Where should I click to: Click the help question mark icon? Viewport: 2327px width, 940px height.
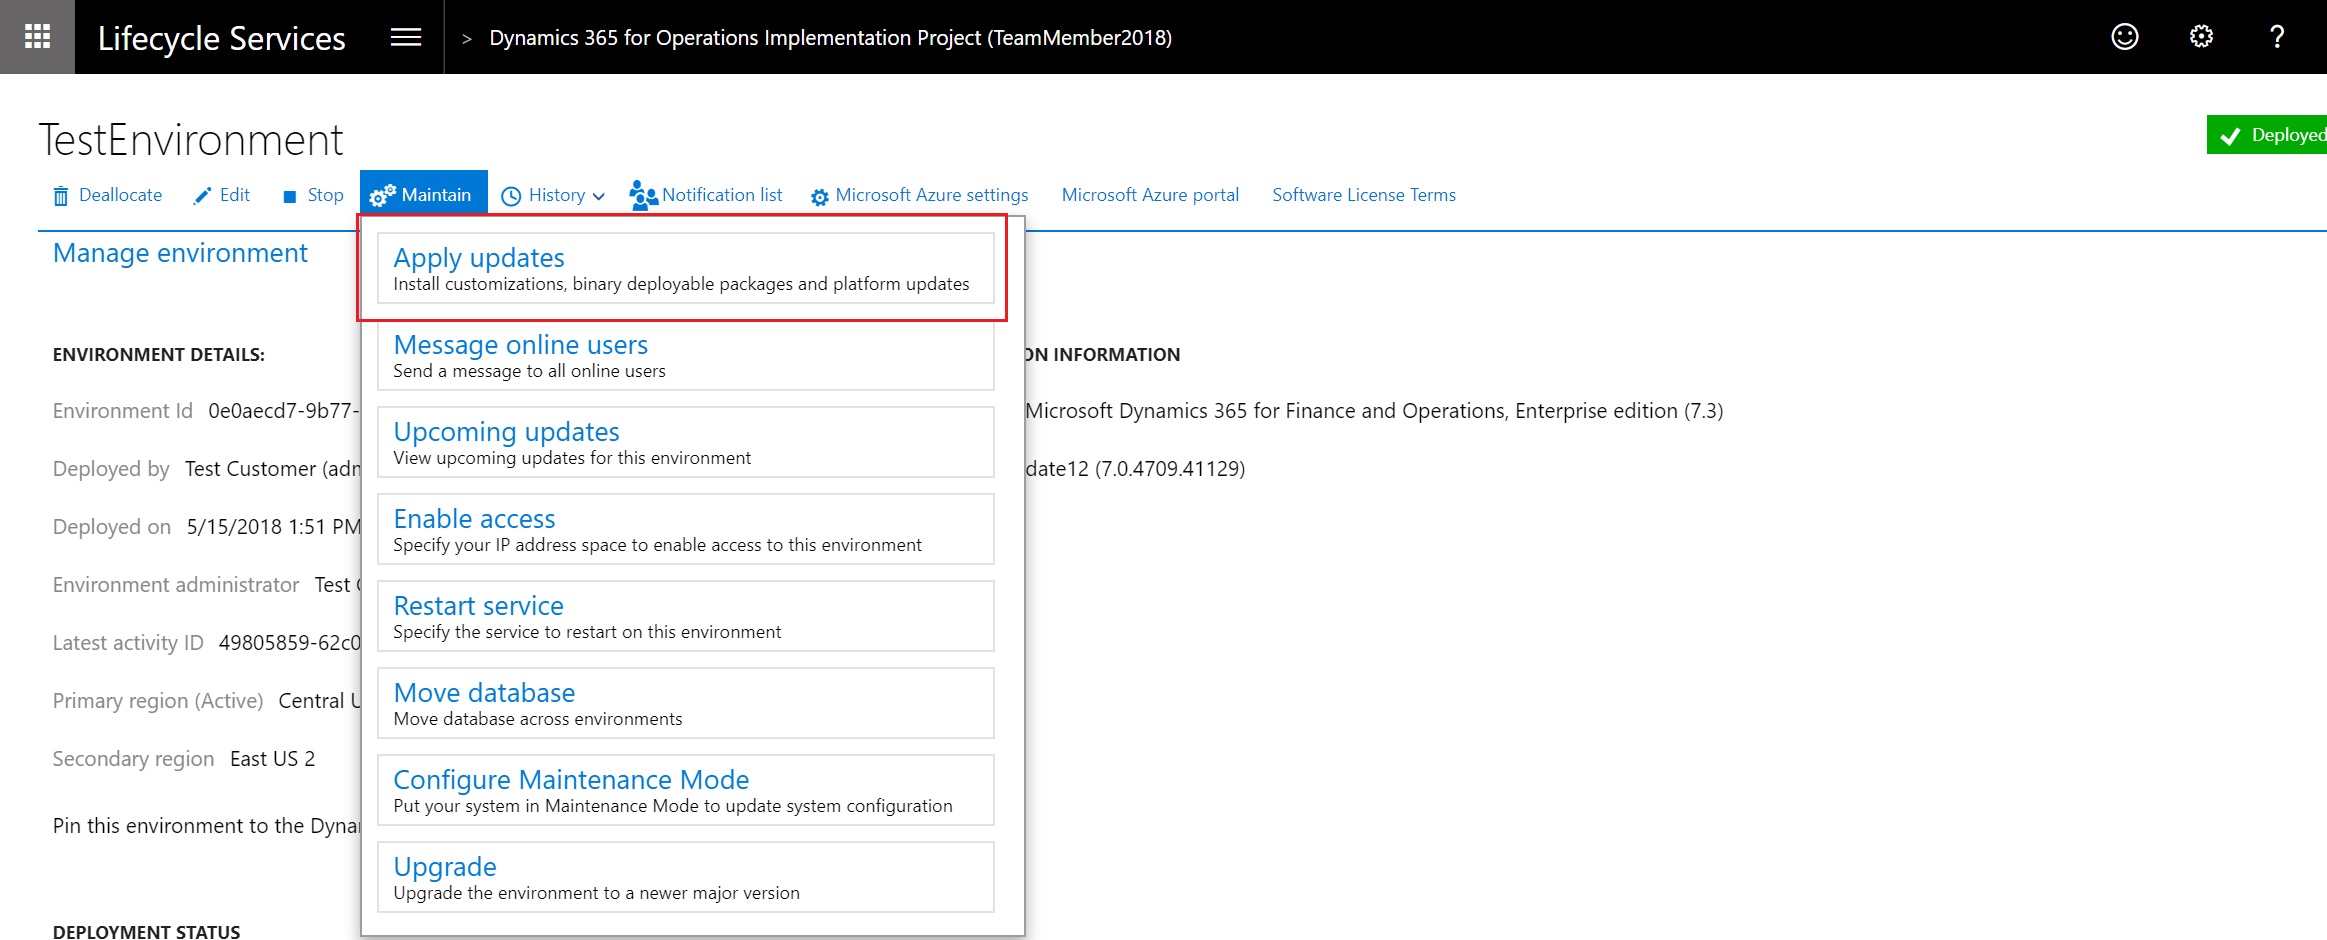pos(2277,36)
